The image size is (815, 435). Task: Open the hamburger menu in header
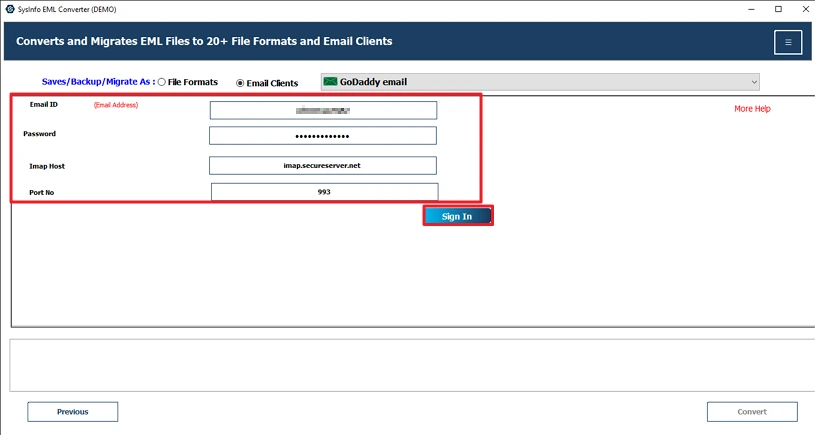788,42
